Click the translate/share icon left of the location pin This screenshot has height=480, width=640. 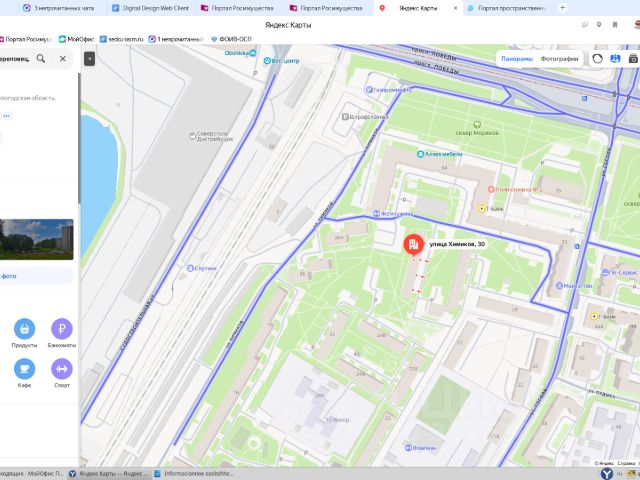[x=584, y=25]
